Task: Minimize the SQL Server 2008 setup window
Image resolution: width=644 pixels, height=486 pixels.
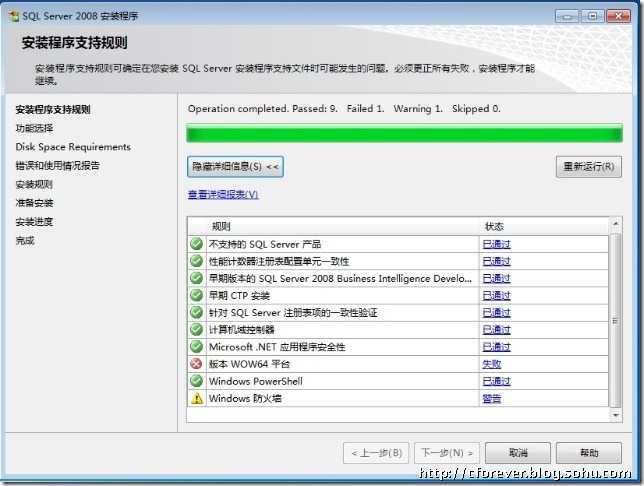Action: point(567,16)
